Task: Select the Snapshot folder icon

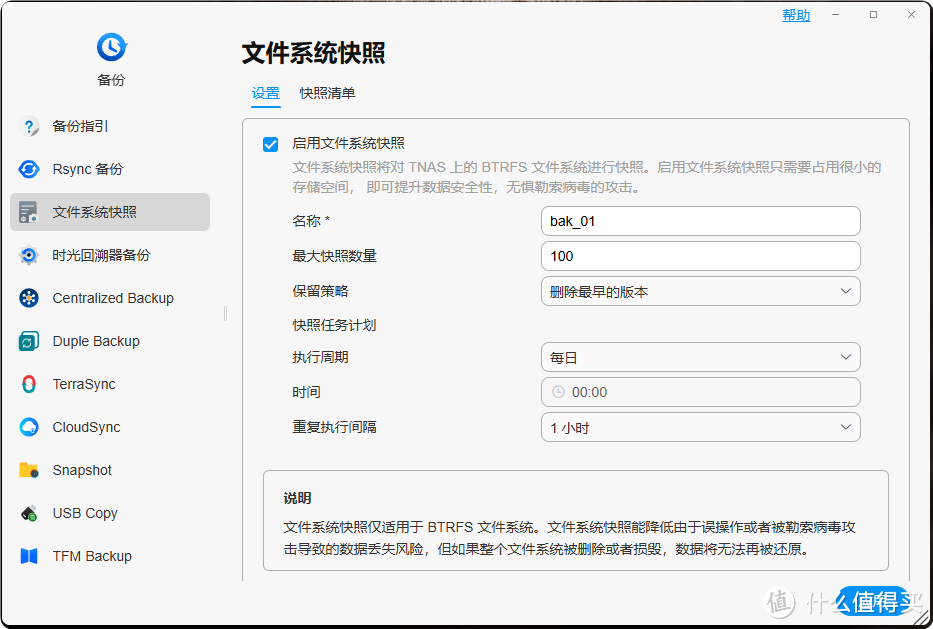Action: point(29,471)
